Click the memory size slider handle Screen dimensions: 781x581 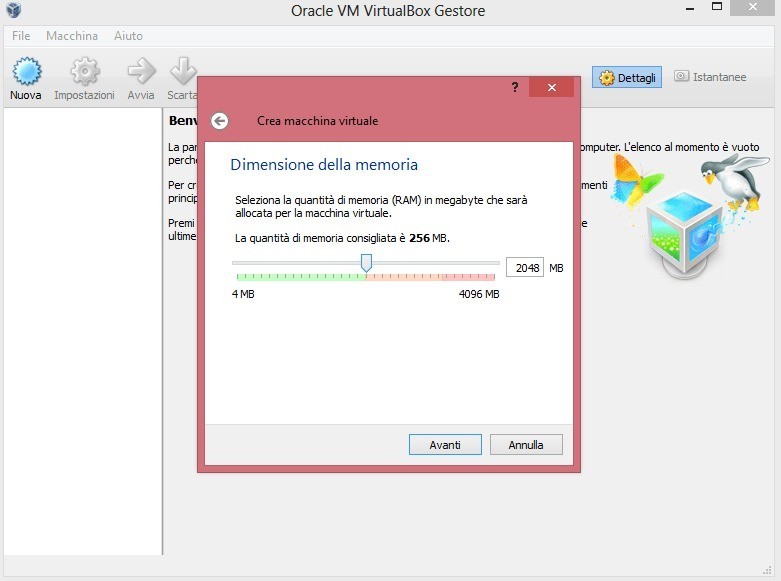pyautogui.click(x=366, y=262)
